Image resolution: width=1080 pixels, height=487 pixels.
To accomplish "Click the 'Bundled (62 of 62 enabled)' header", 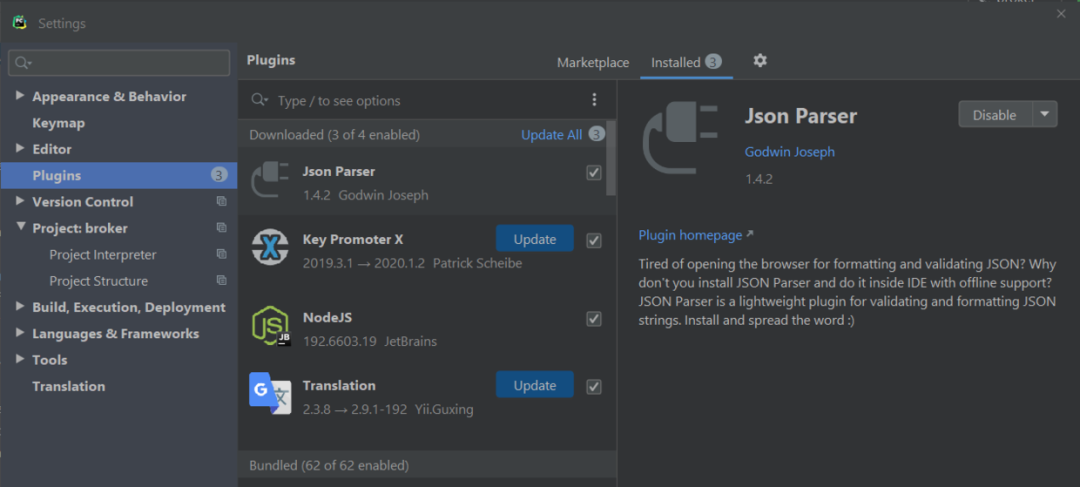I will click(329, 466).
